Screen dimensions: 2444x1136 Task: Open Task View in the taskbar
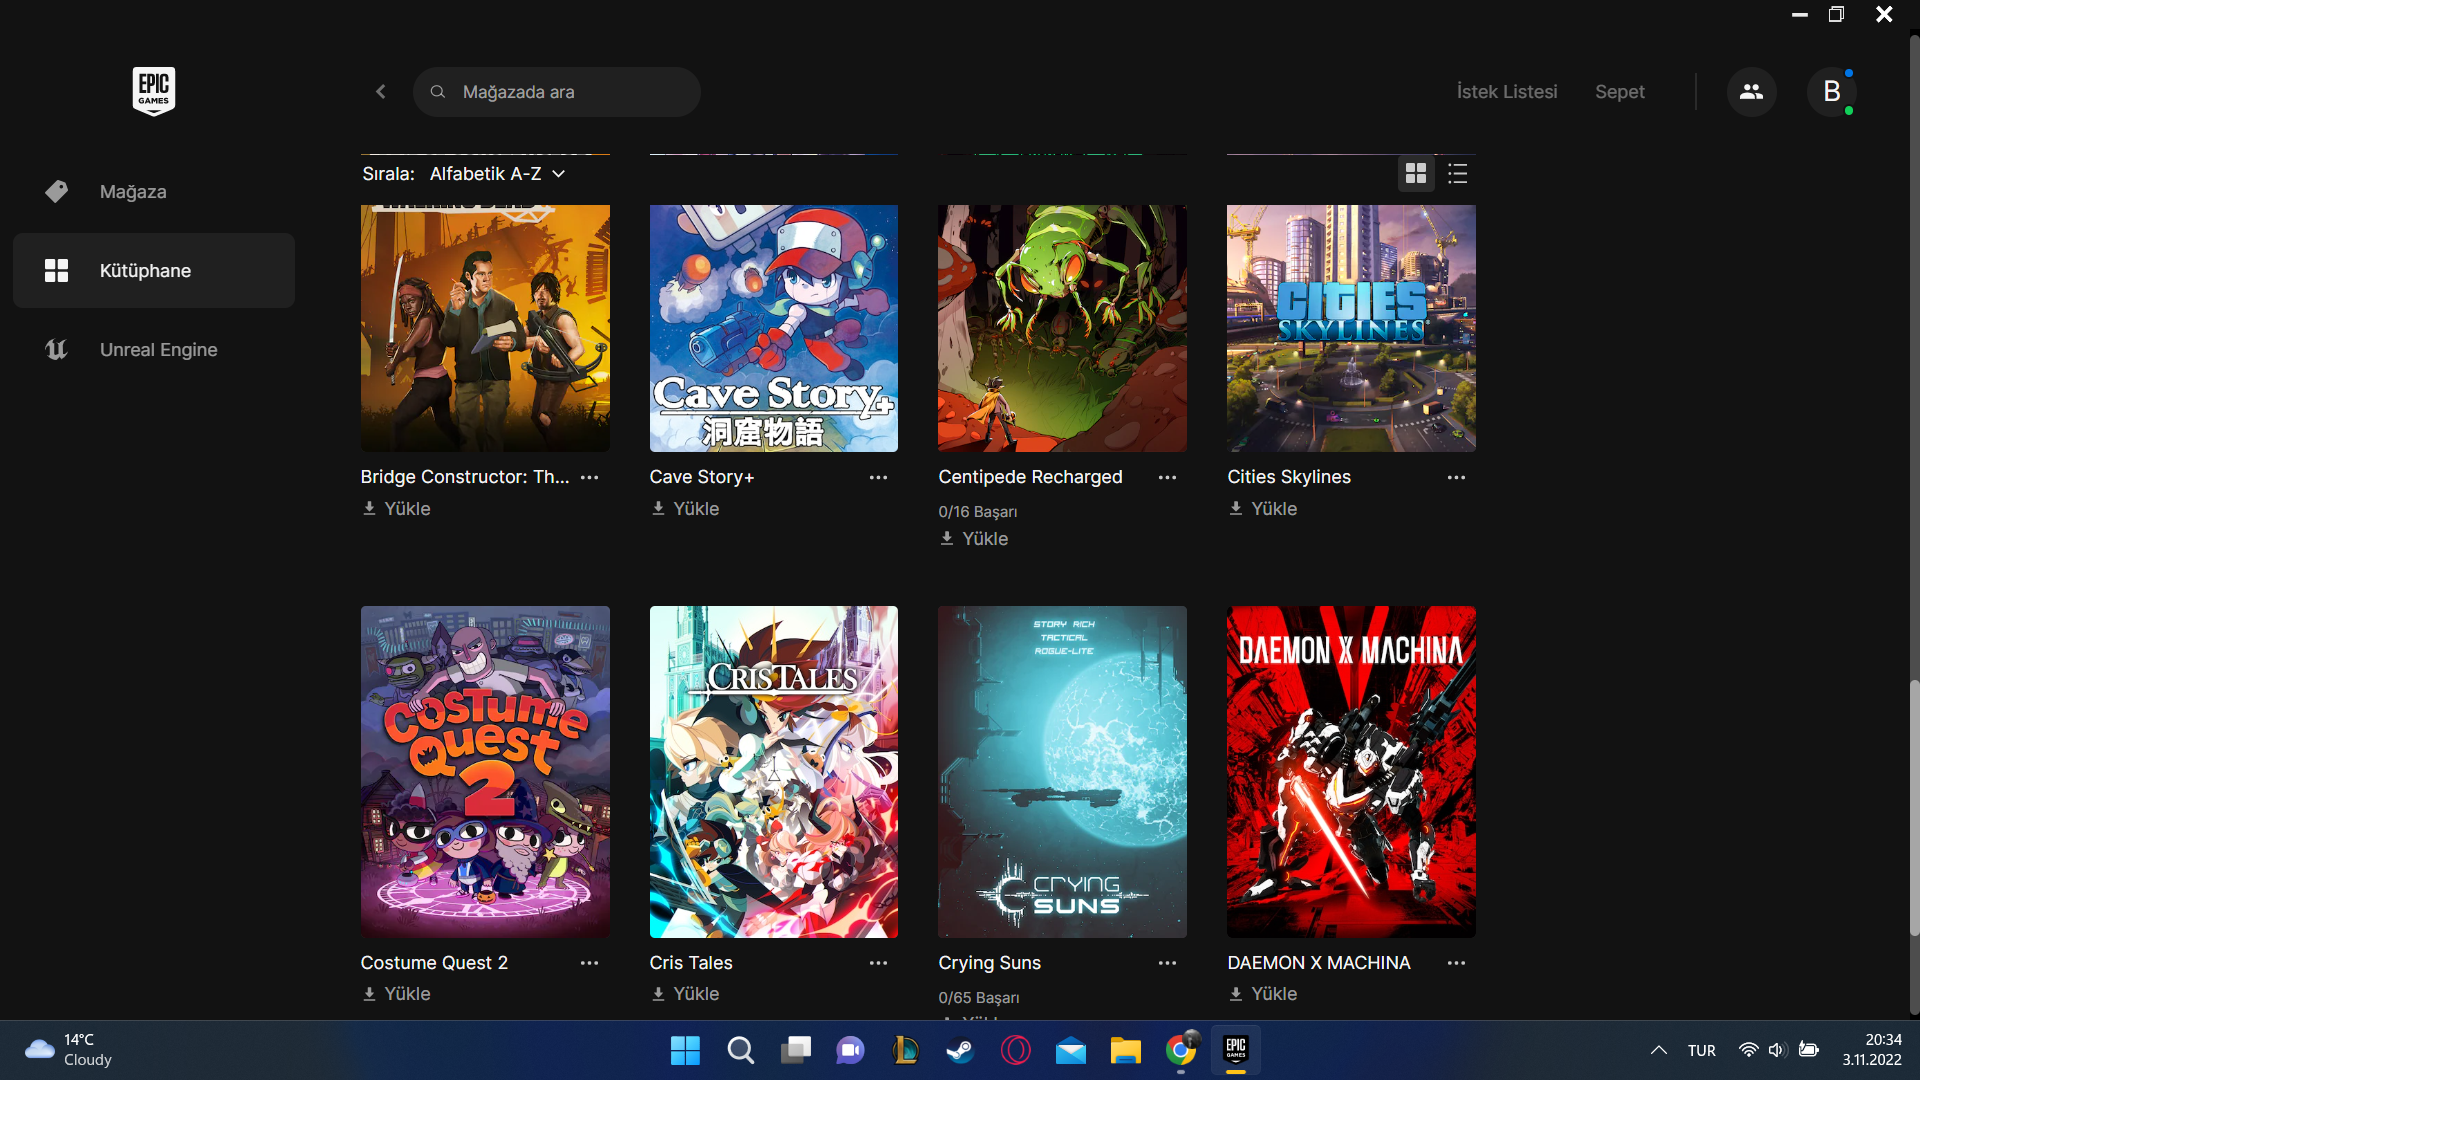(x=796, y=1051)
